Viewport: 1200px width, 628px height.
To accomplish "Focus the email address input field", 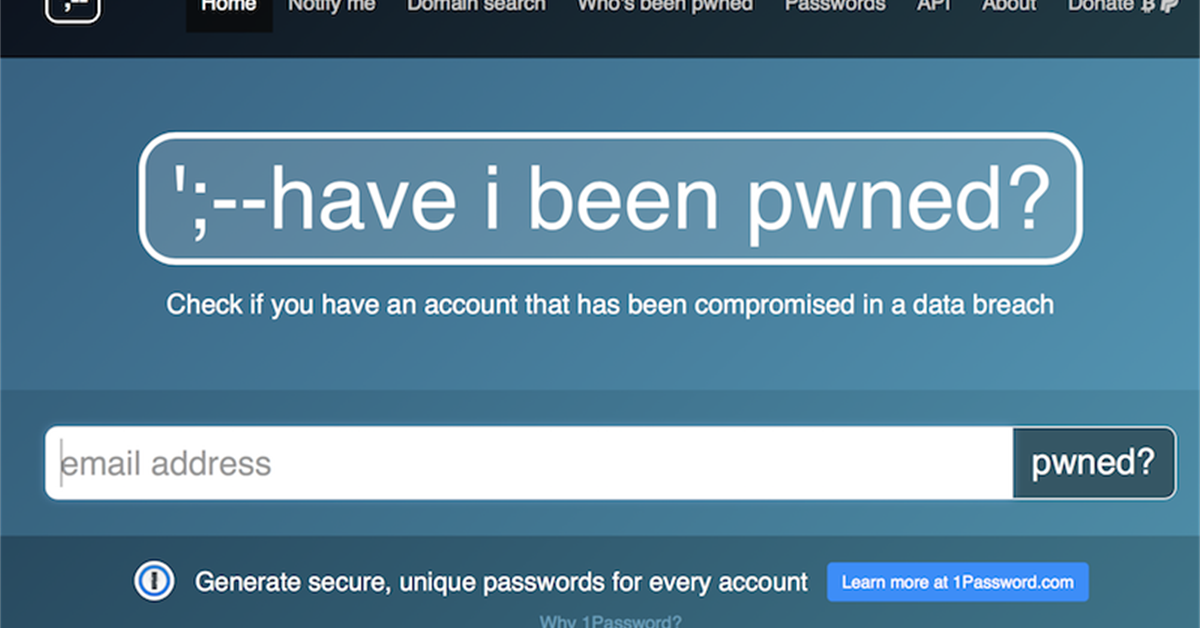I will pos(529,463).
